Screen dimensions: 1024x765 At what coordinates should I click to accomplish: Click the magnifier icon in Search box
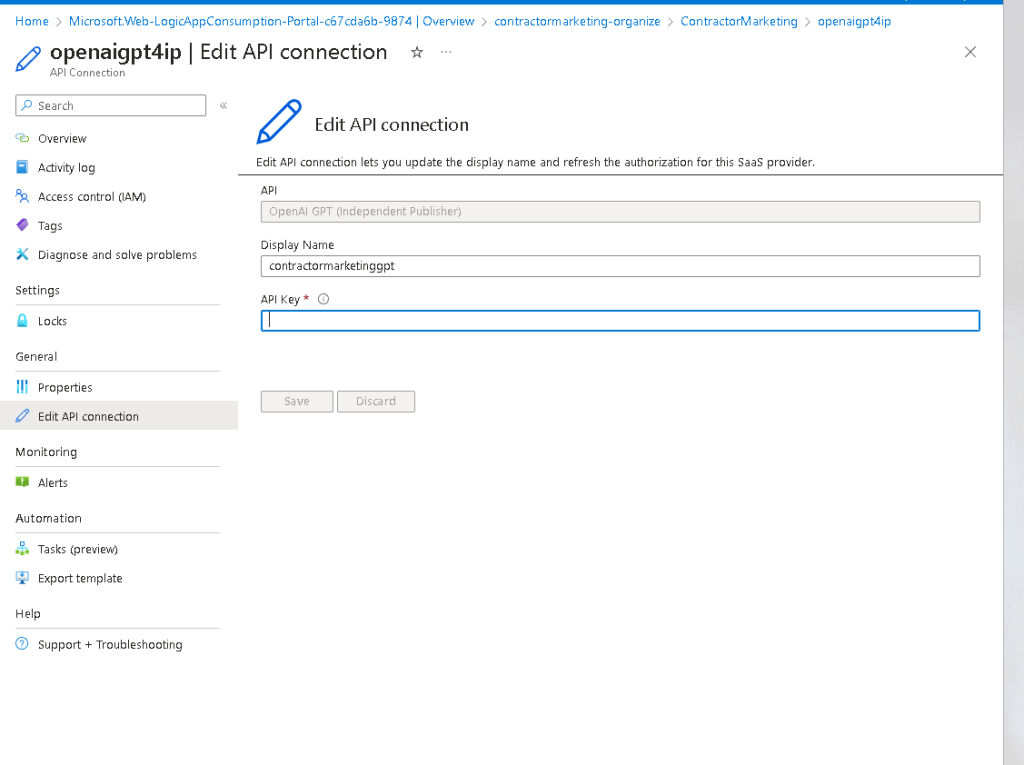[27, 105]
